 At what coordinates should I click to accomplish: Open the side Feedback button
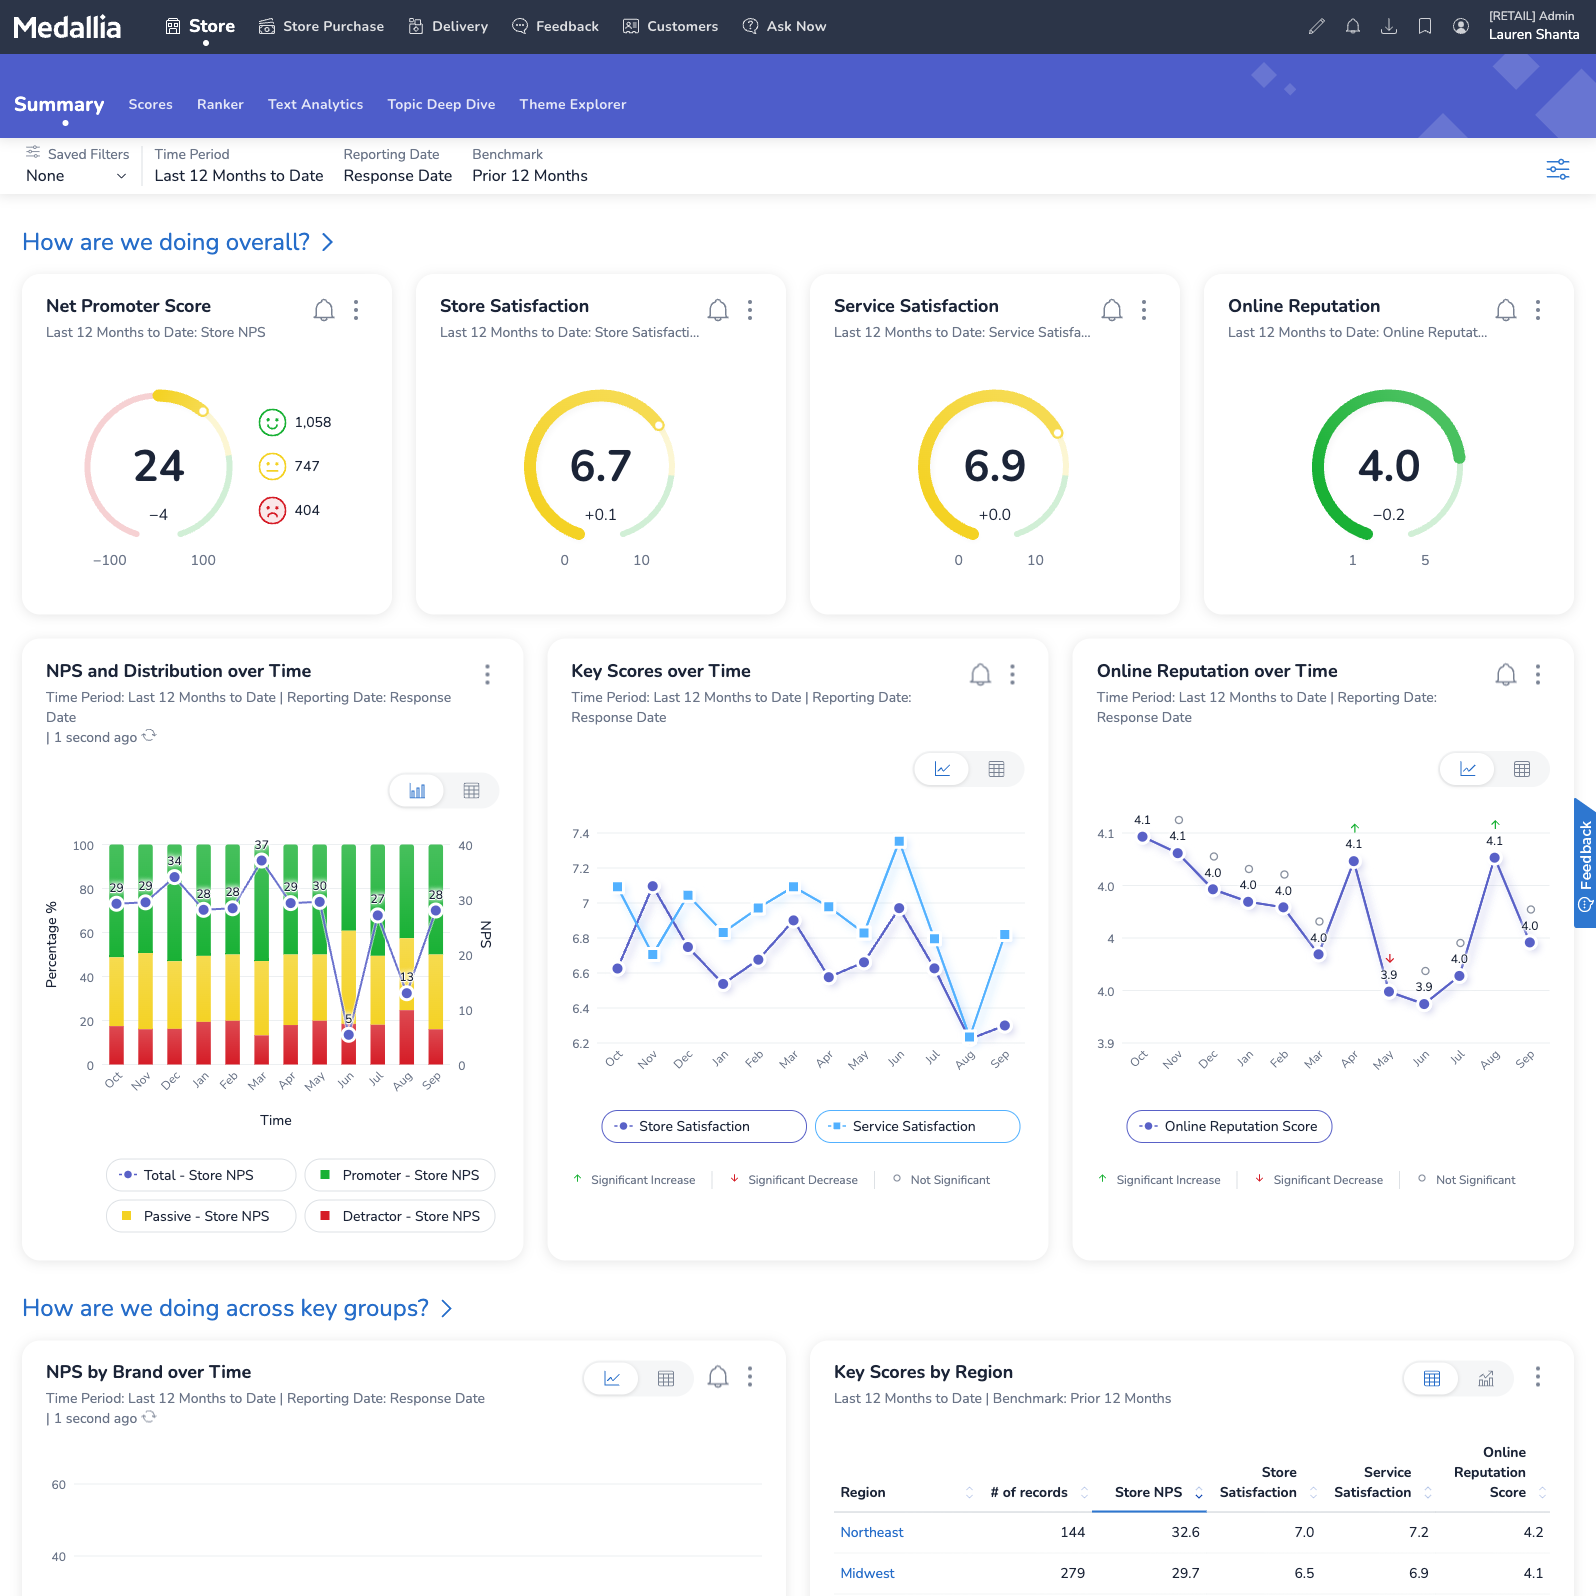pos(1584,863)
